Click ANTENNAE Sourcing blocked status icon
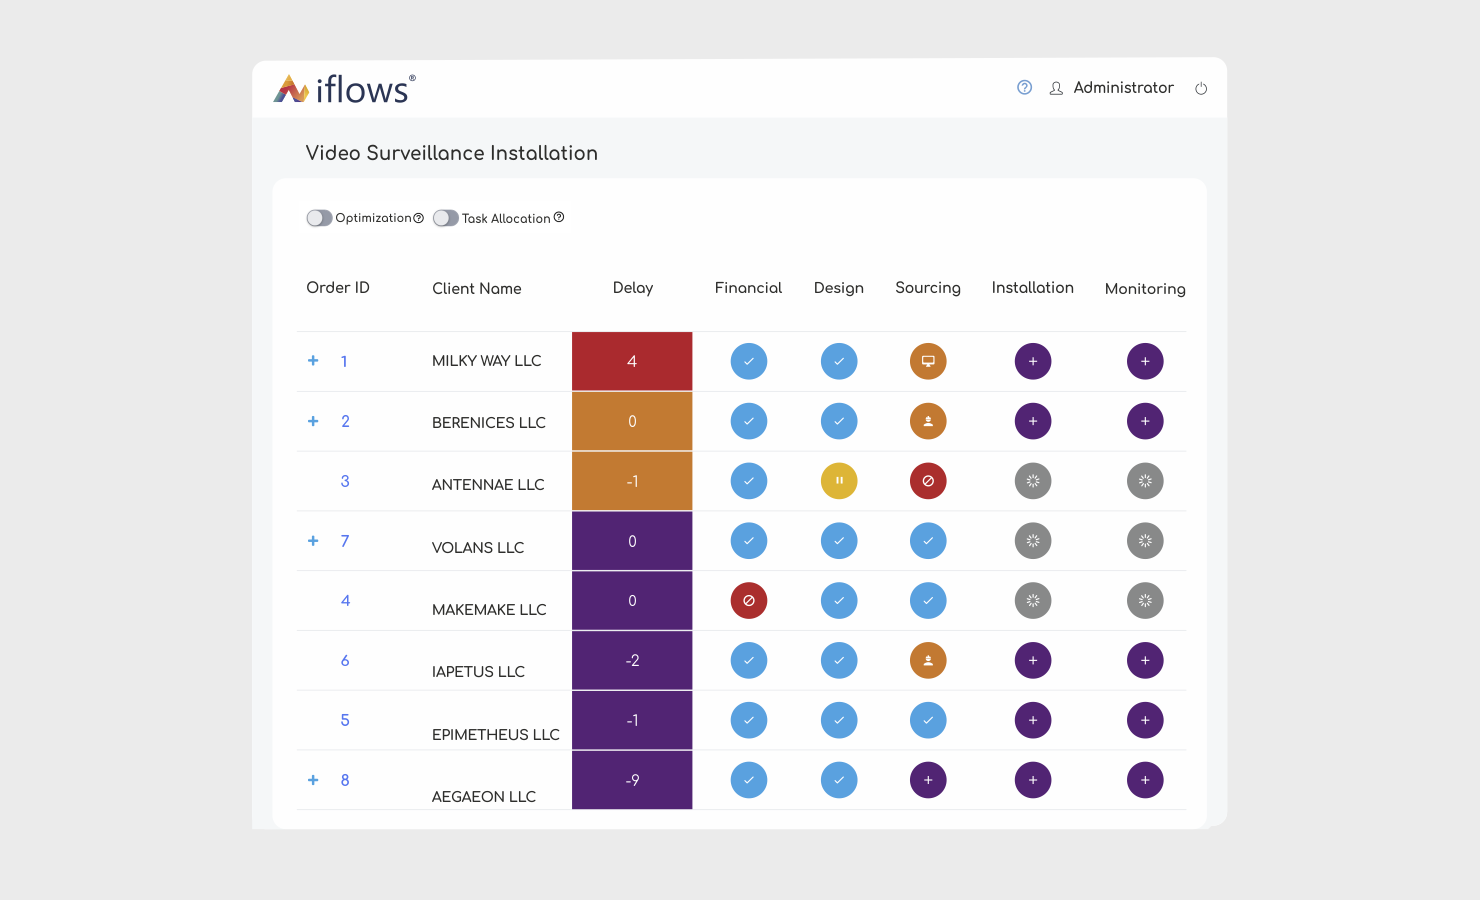This screenshot has height=900, width=1480. [928, 481]
